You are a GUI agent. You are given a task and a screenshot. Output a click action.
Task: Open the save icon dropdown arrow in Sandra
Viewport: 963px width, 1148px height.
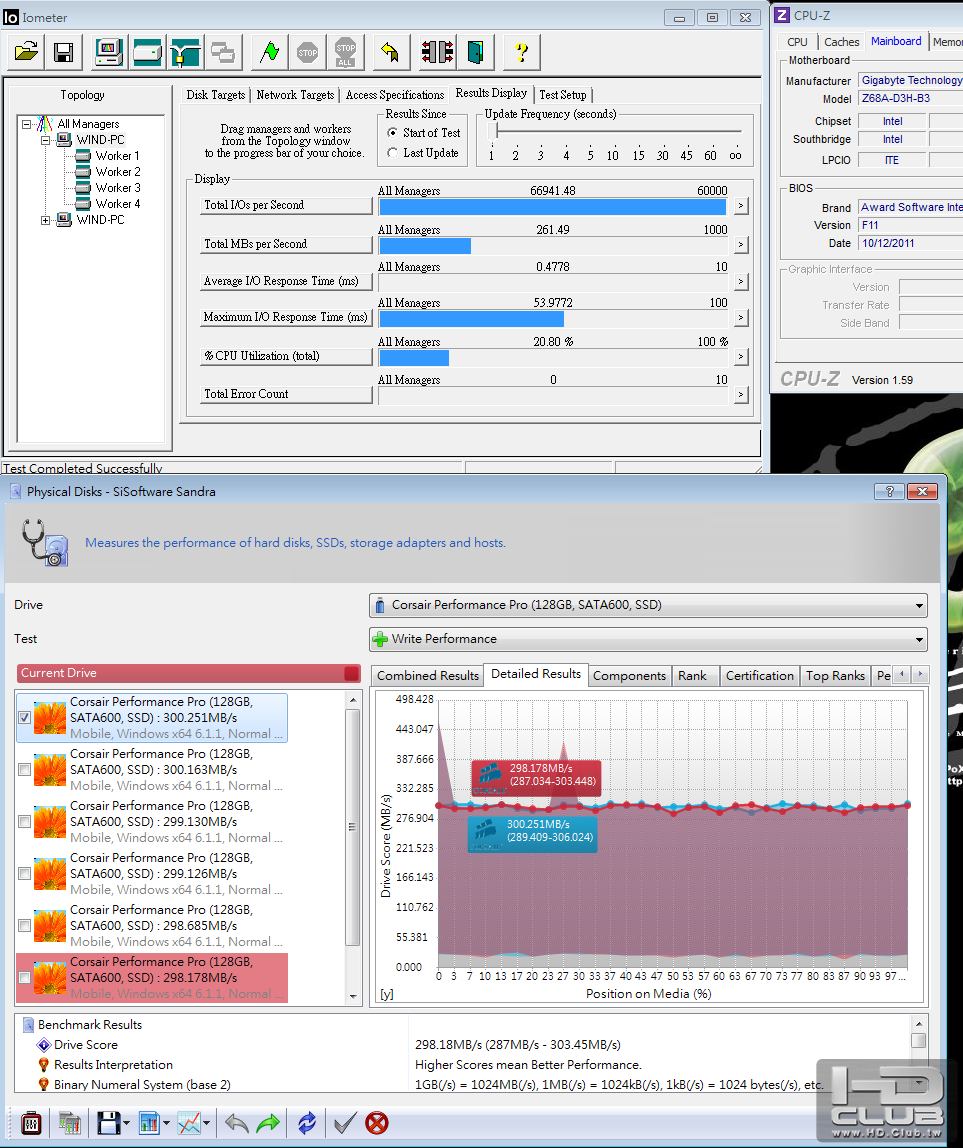127,1123
